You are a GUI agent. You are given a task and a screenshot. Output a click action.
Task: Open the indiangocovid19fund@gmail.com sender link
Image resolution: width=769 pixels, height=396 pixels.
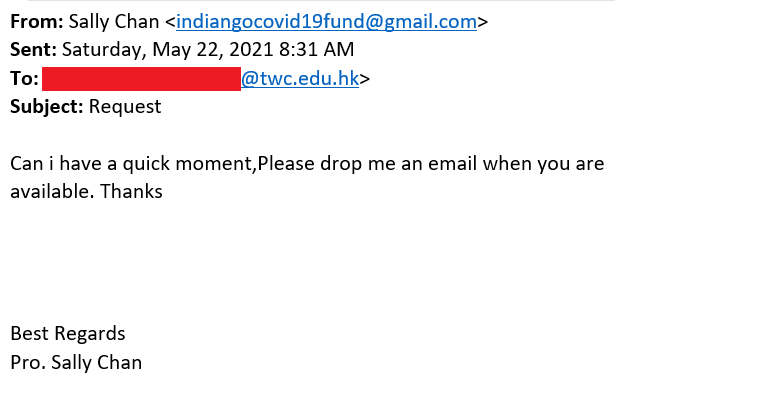[x=326, y=22]
